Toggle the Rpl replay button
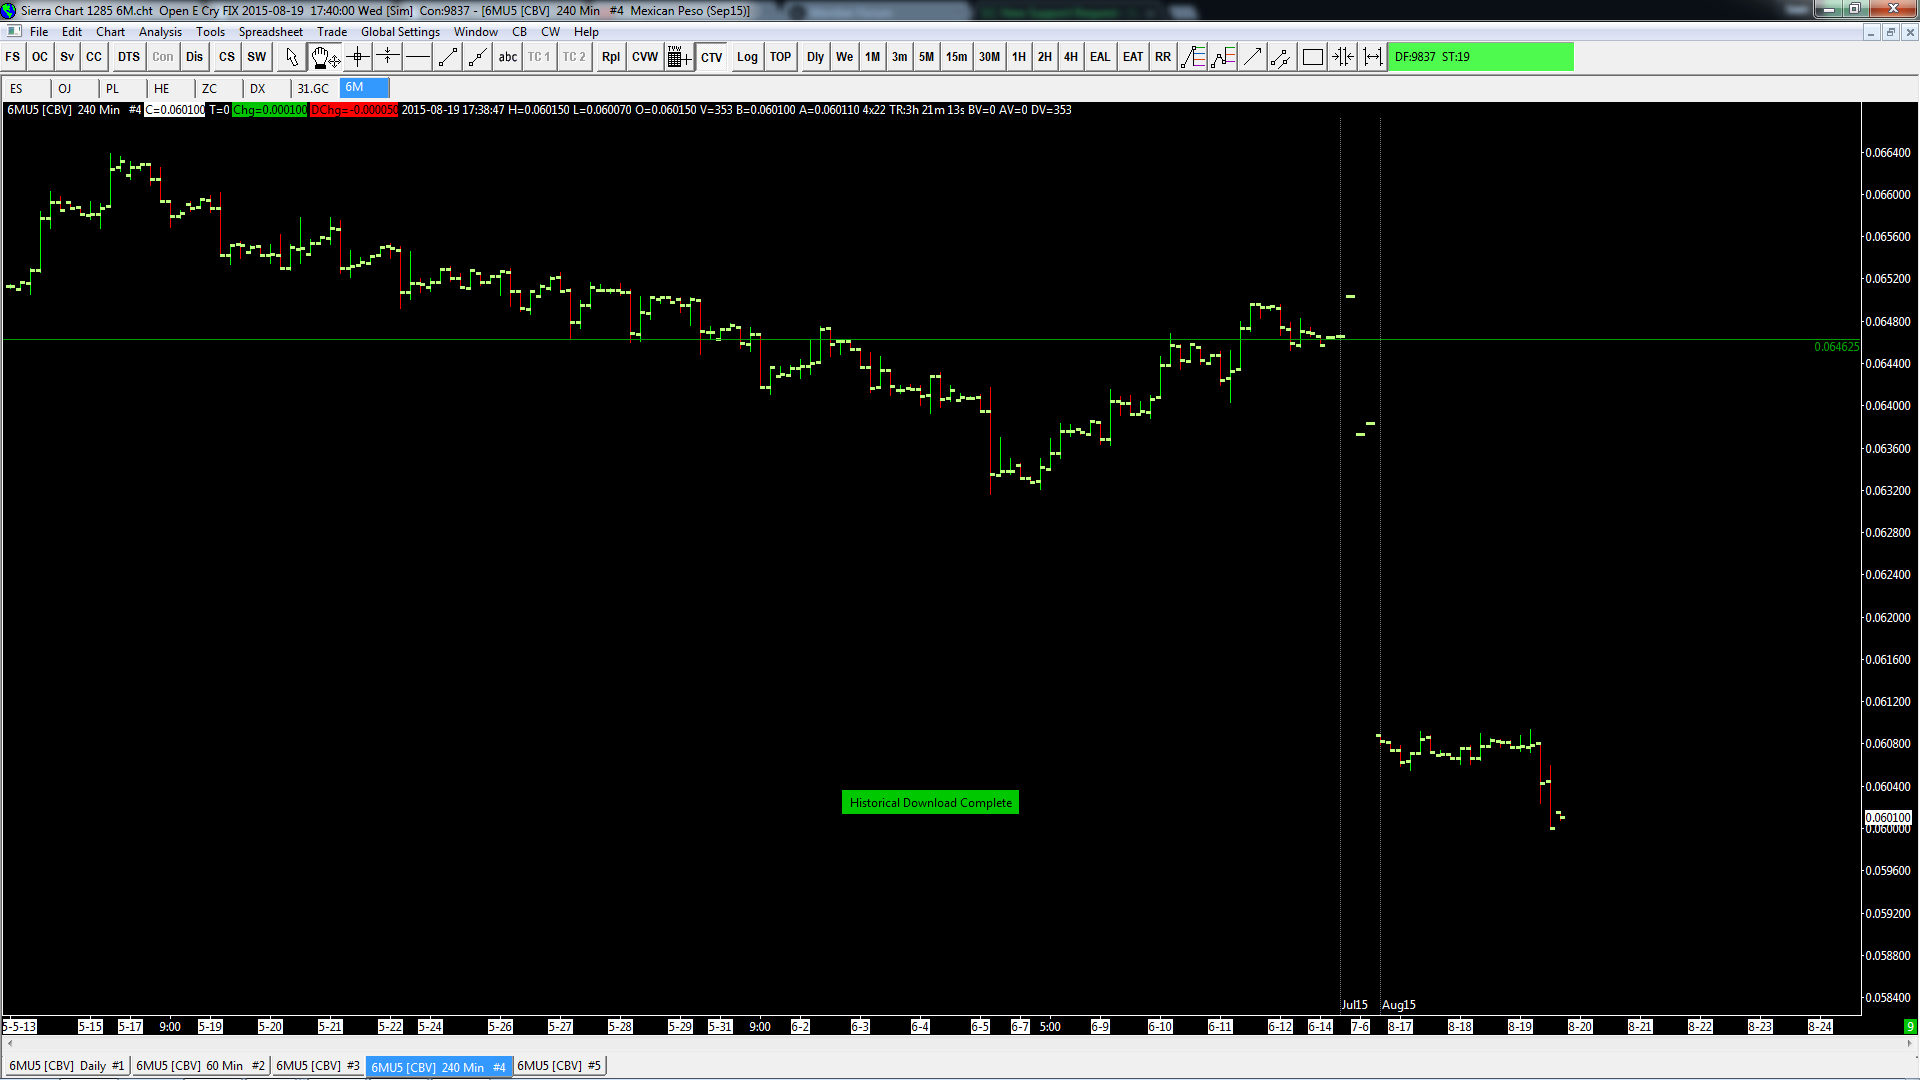1920x1080 pixels. (x=610, y=57)
